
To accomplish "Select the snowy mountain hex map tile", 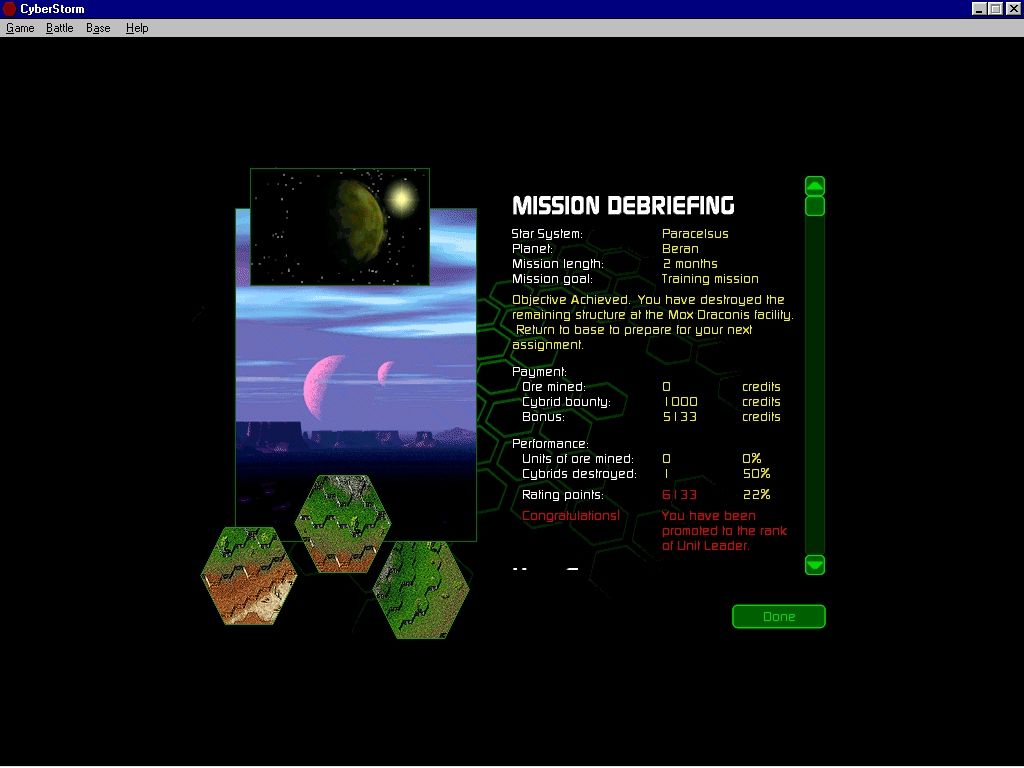I will coord(344,525).
